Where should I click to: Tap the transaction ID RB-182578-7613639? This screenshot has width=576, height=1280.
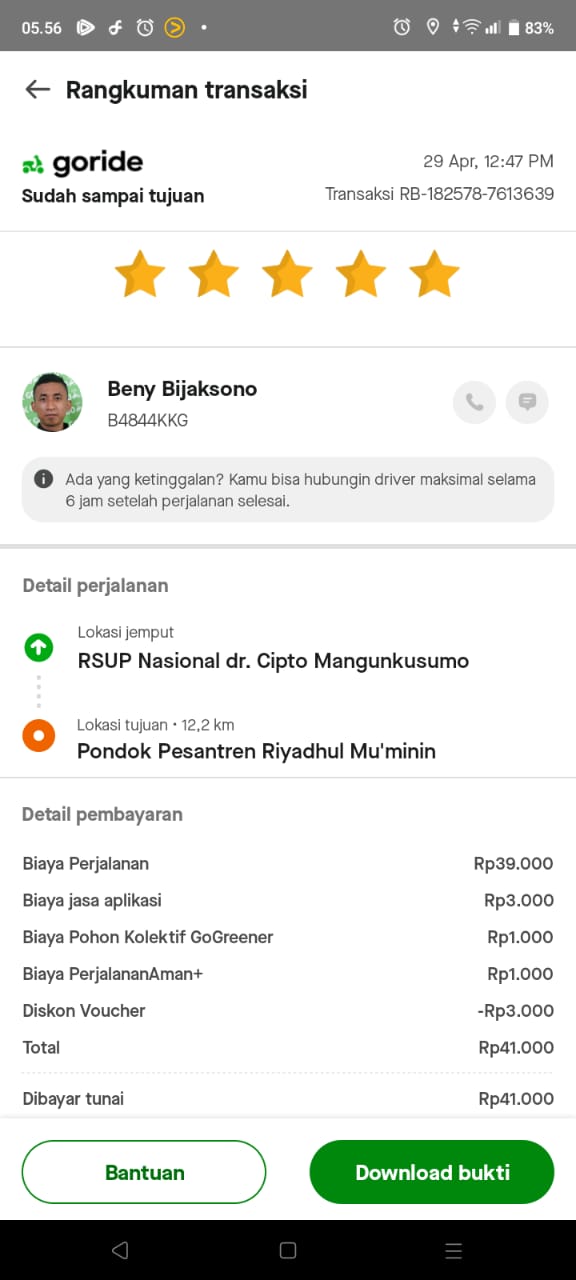click(x=477, y=194)
